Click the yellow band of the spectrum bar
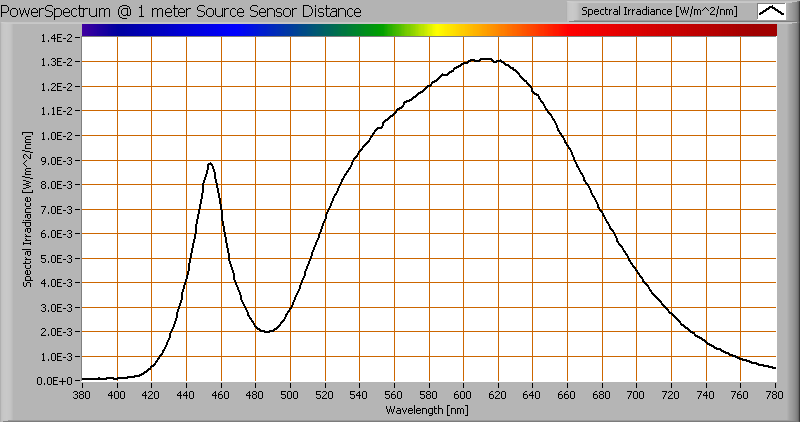Viewport: 800px width, 422px height. click(440, 30)
